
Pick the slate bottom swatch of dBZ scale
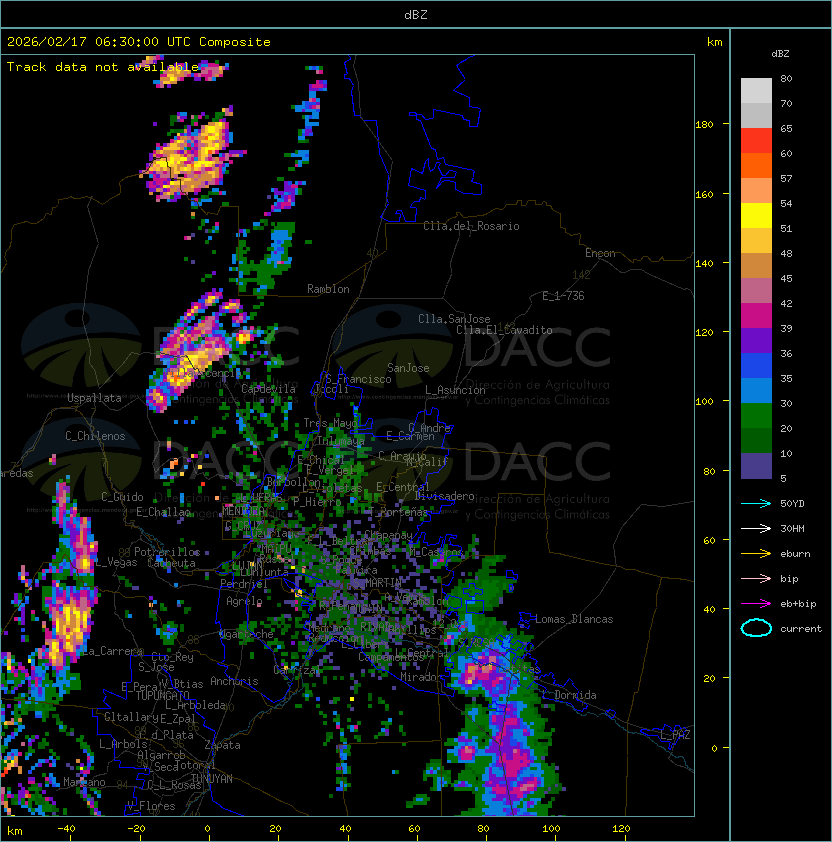coord(756,466)
